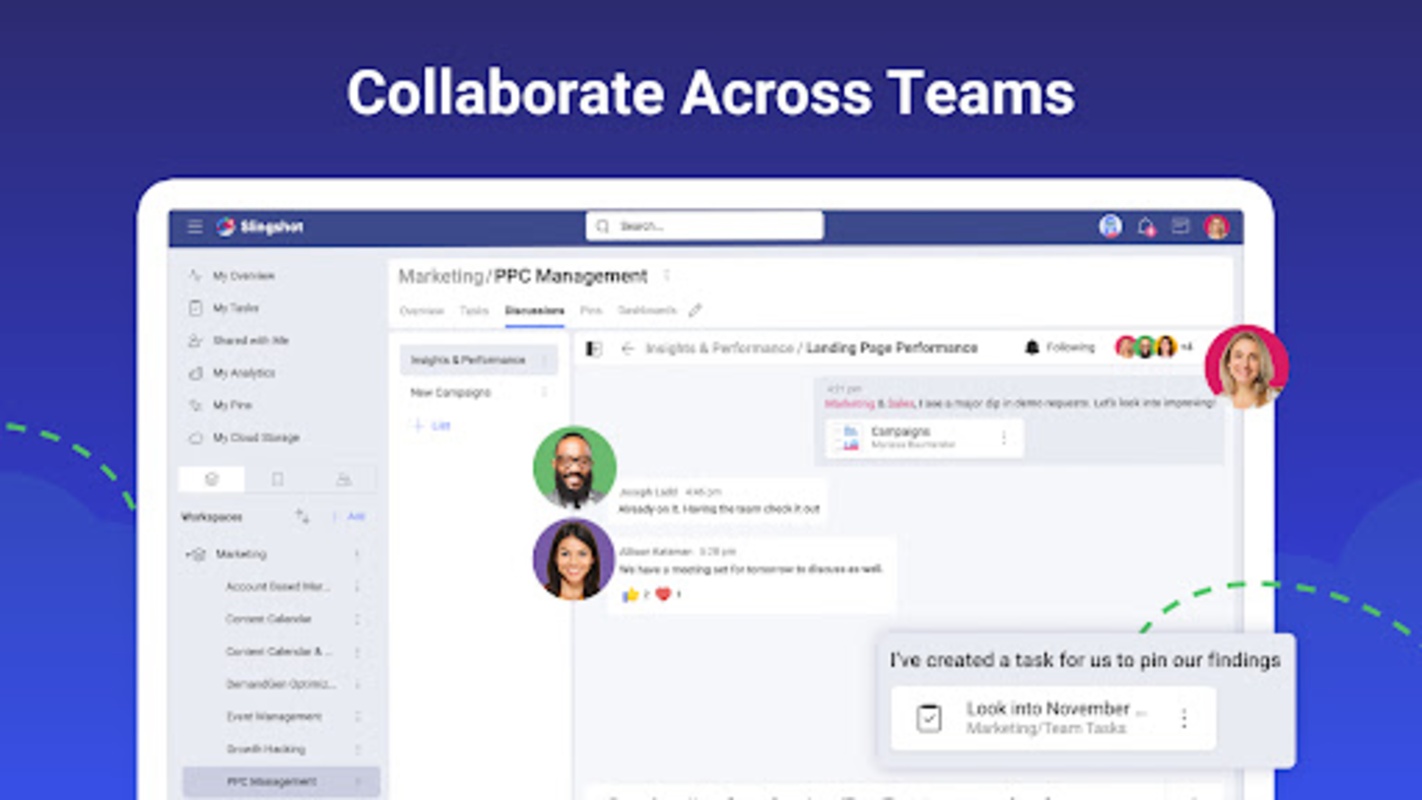
Task: Open the Campaigns attachment card
Action: coord(924,438)
